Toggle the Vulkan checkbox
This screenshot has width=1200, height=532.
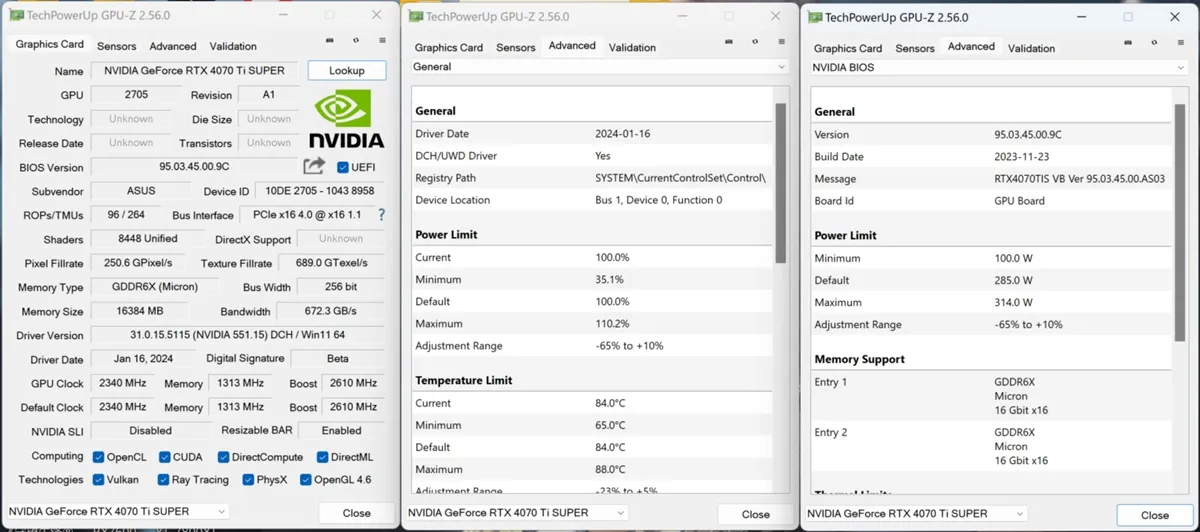pyautogui.click(x=98, y=480)
